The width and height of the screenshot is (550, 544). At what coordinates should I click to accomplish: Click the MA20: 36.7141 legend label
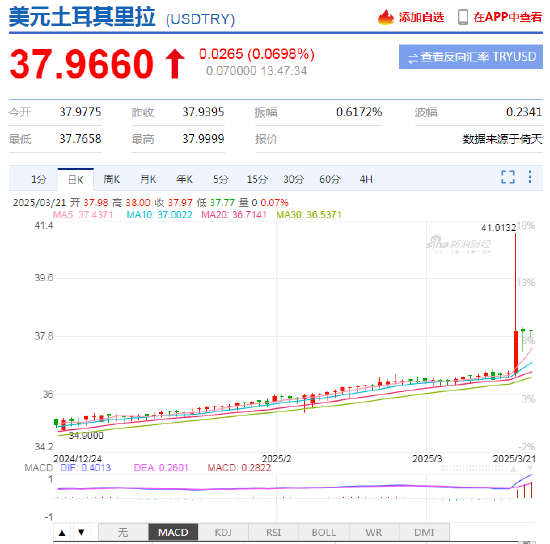(x=234, y=215)
